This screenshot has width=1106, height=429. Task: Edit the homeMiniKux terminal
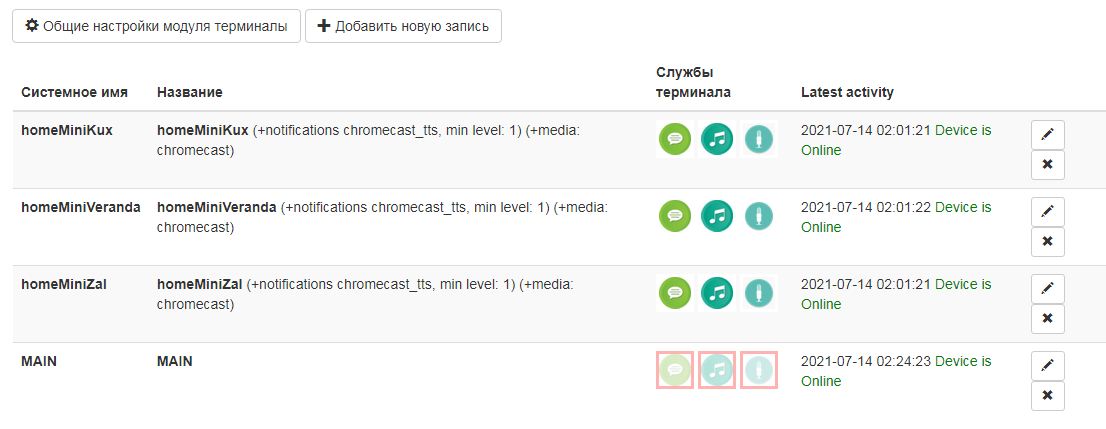[1047, 135]
